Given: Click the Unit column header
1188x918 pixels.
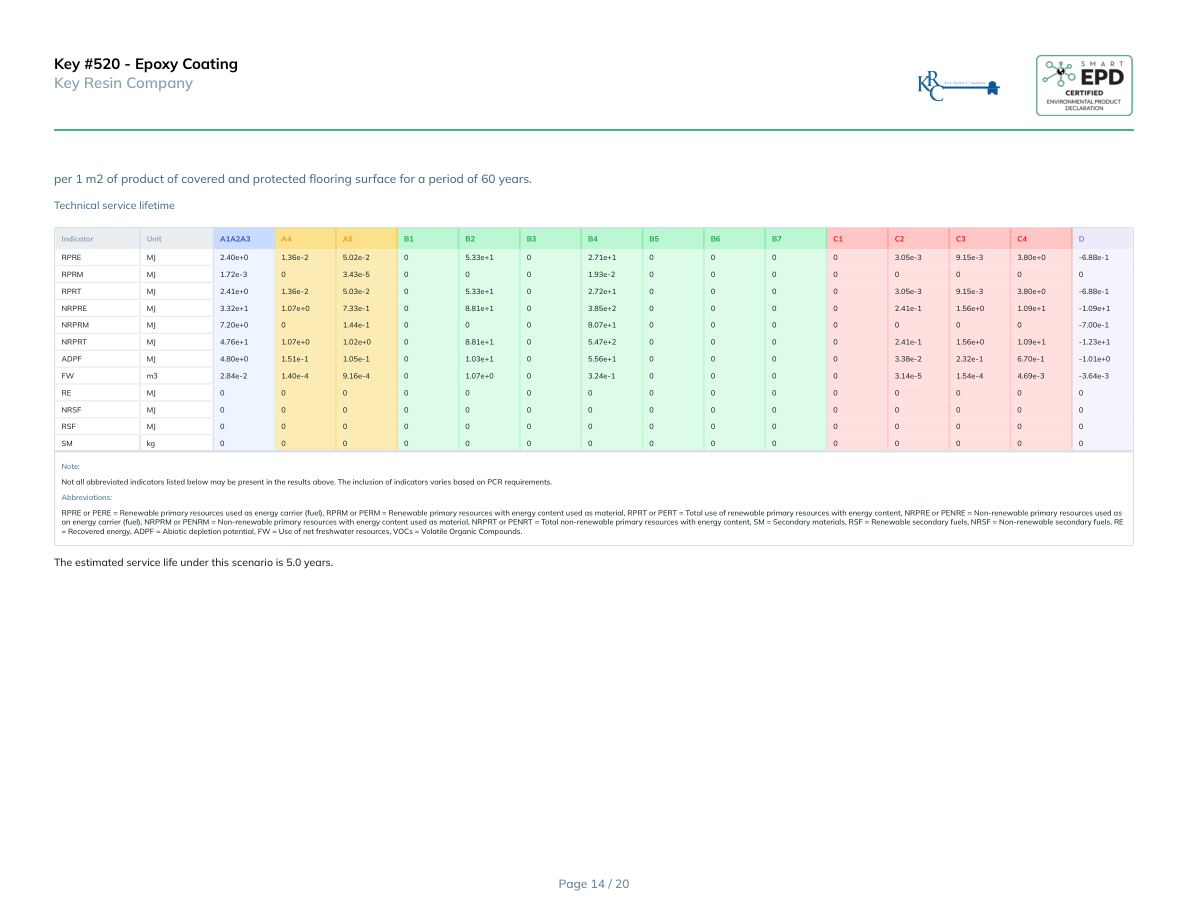Looking at the screenshot, I should pyautogui.click(x=153, y=239).
